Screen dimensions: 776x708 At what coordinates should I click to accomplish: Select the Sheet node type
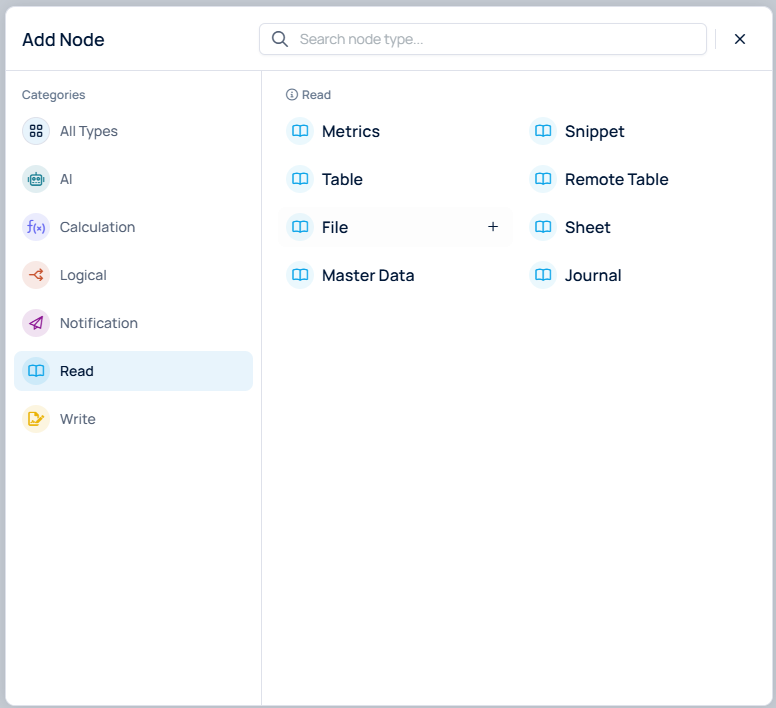(x=587, y=227)
